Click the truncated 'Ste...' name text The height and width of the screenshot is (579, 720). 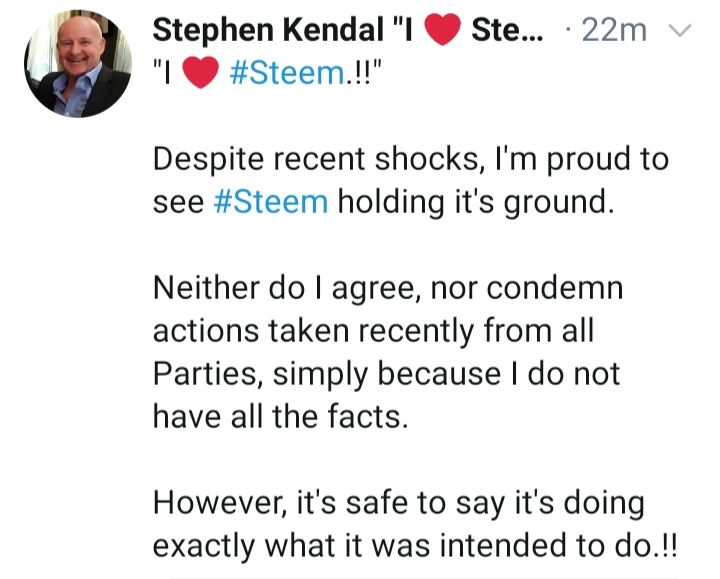[507, 31]
